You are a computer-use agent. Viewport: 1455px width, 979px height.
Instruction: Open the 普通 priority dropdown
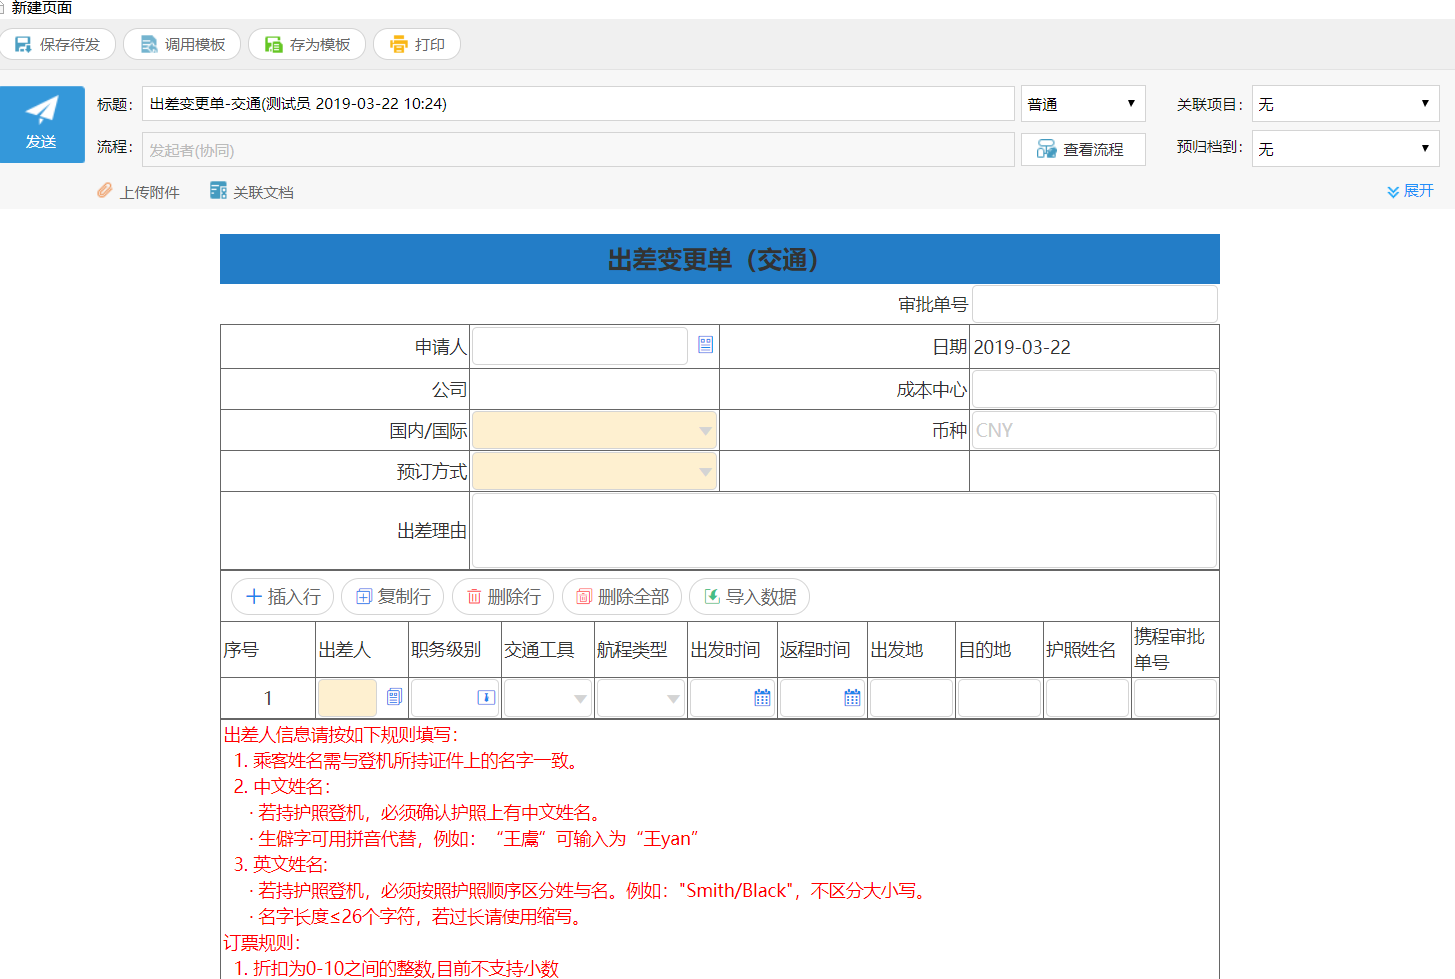point(1082,104)
